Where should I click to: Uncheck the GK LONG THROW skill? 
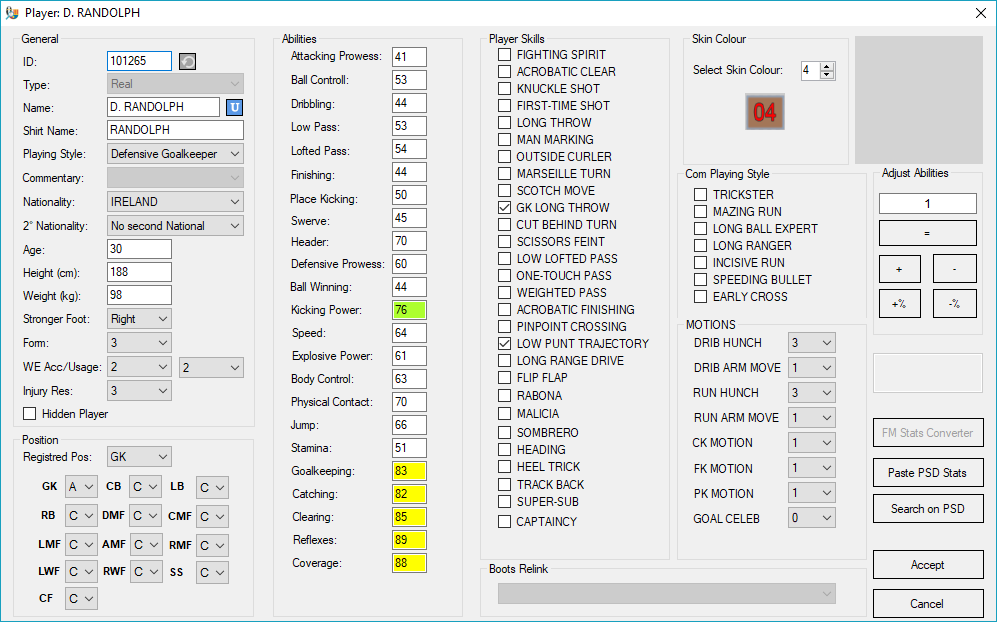click(x=505, y=208)
